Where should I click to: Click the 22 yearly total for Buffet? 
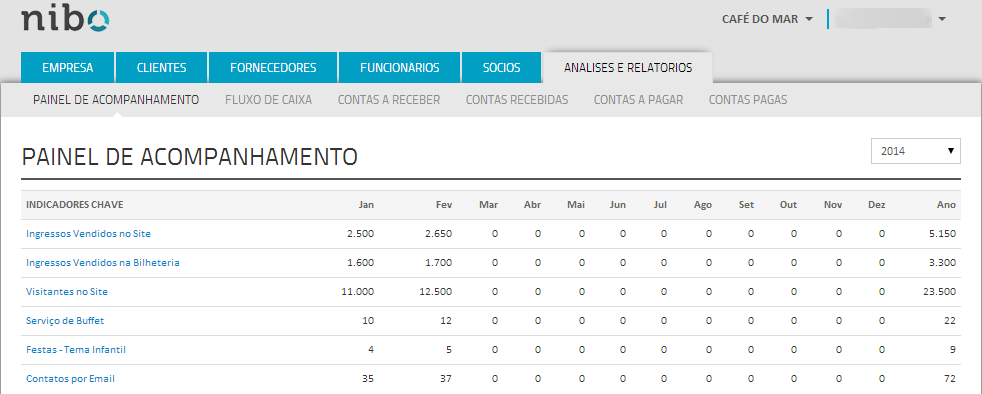point(950,320)
